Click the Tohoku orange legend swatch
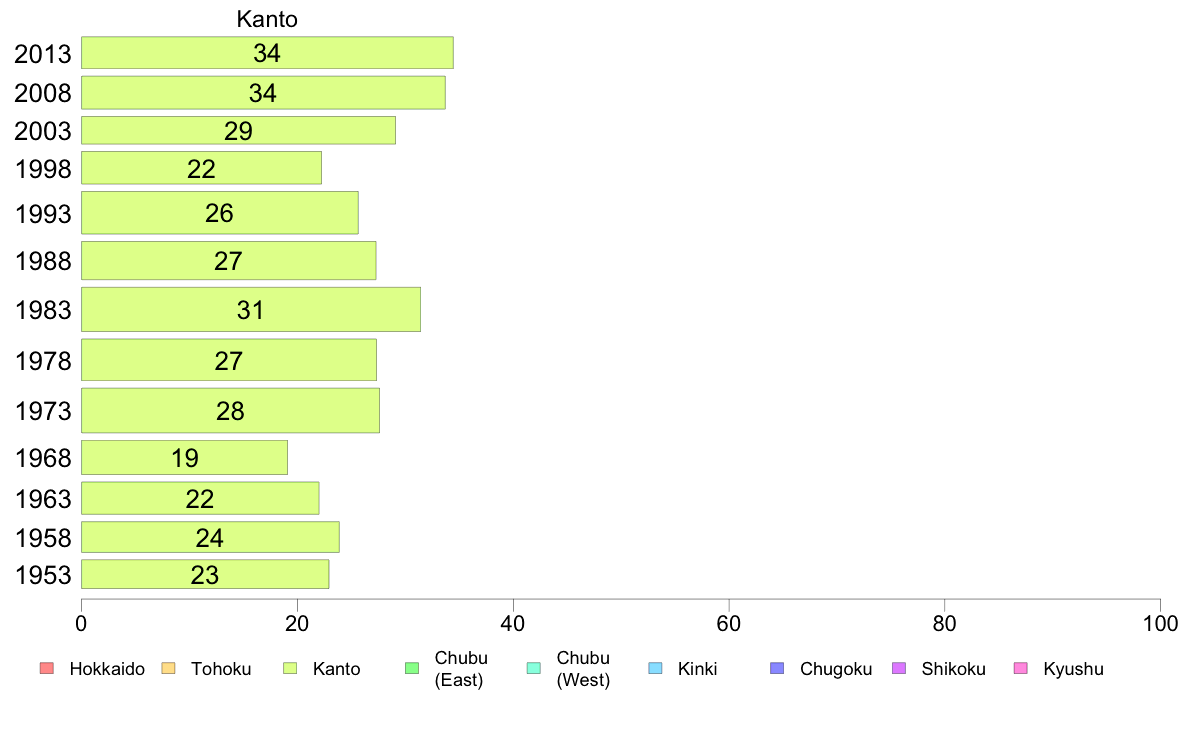 coord(168,669)
